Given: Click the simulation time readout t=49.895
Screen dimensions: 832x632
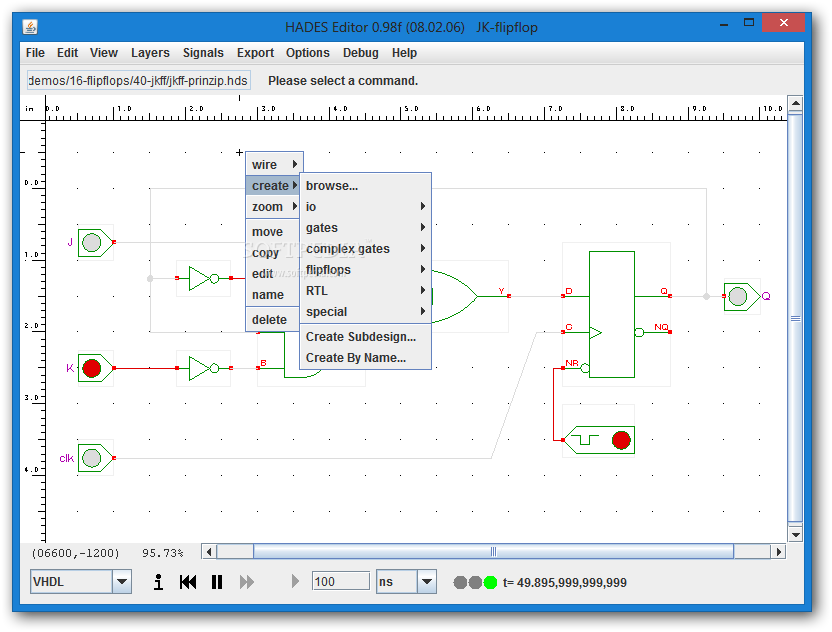Looking at the screenshot, I should [x=565, y=583].
